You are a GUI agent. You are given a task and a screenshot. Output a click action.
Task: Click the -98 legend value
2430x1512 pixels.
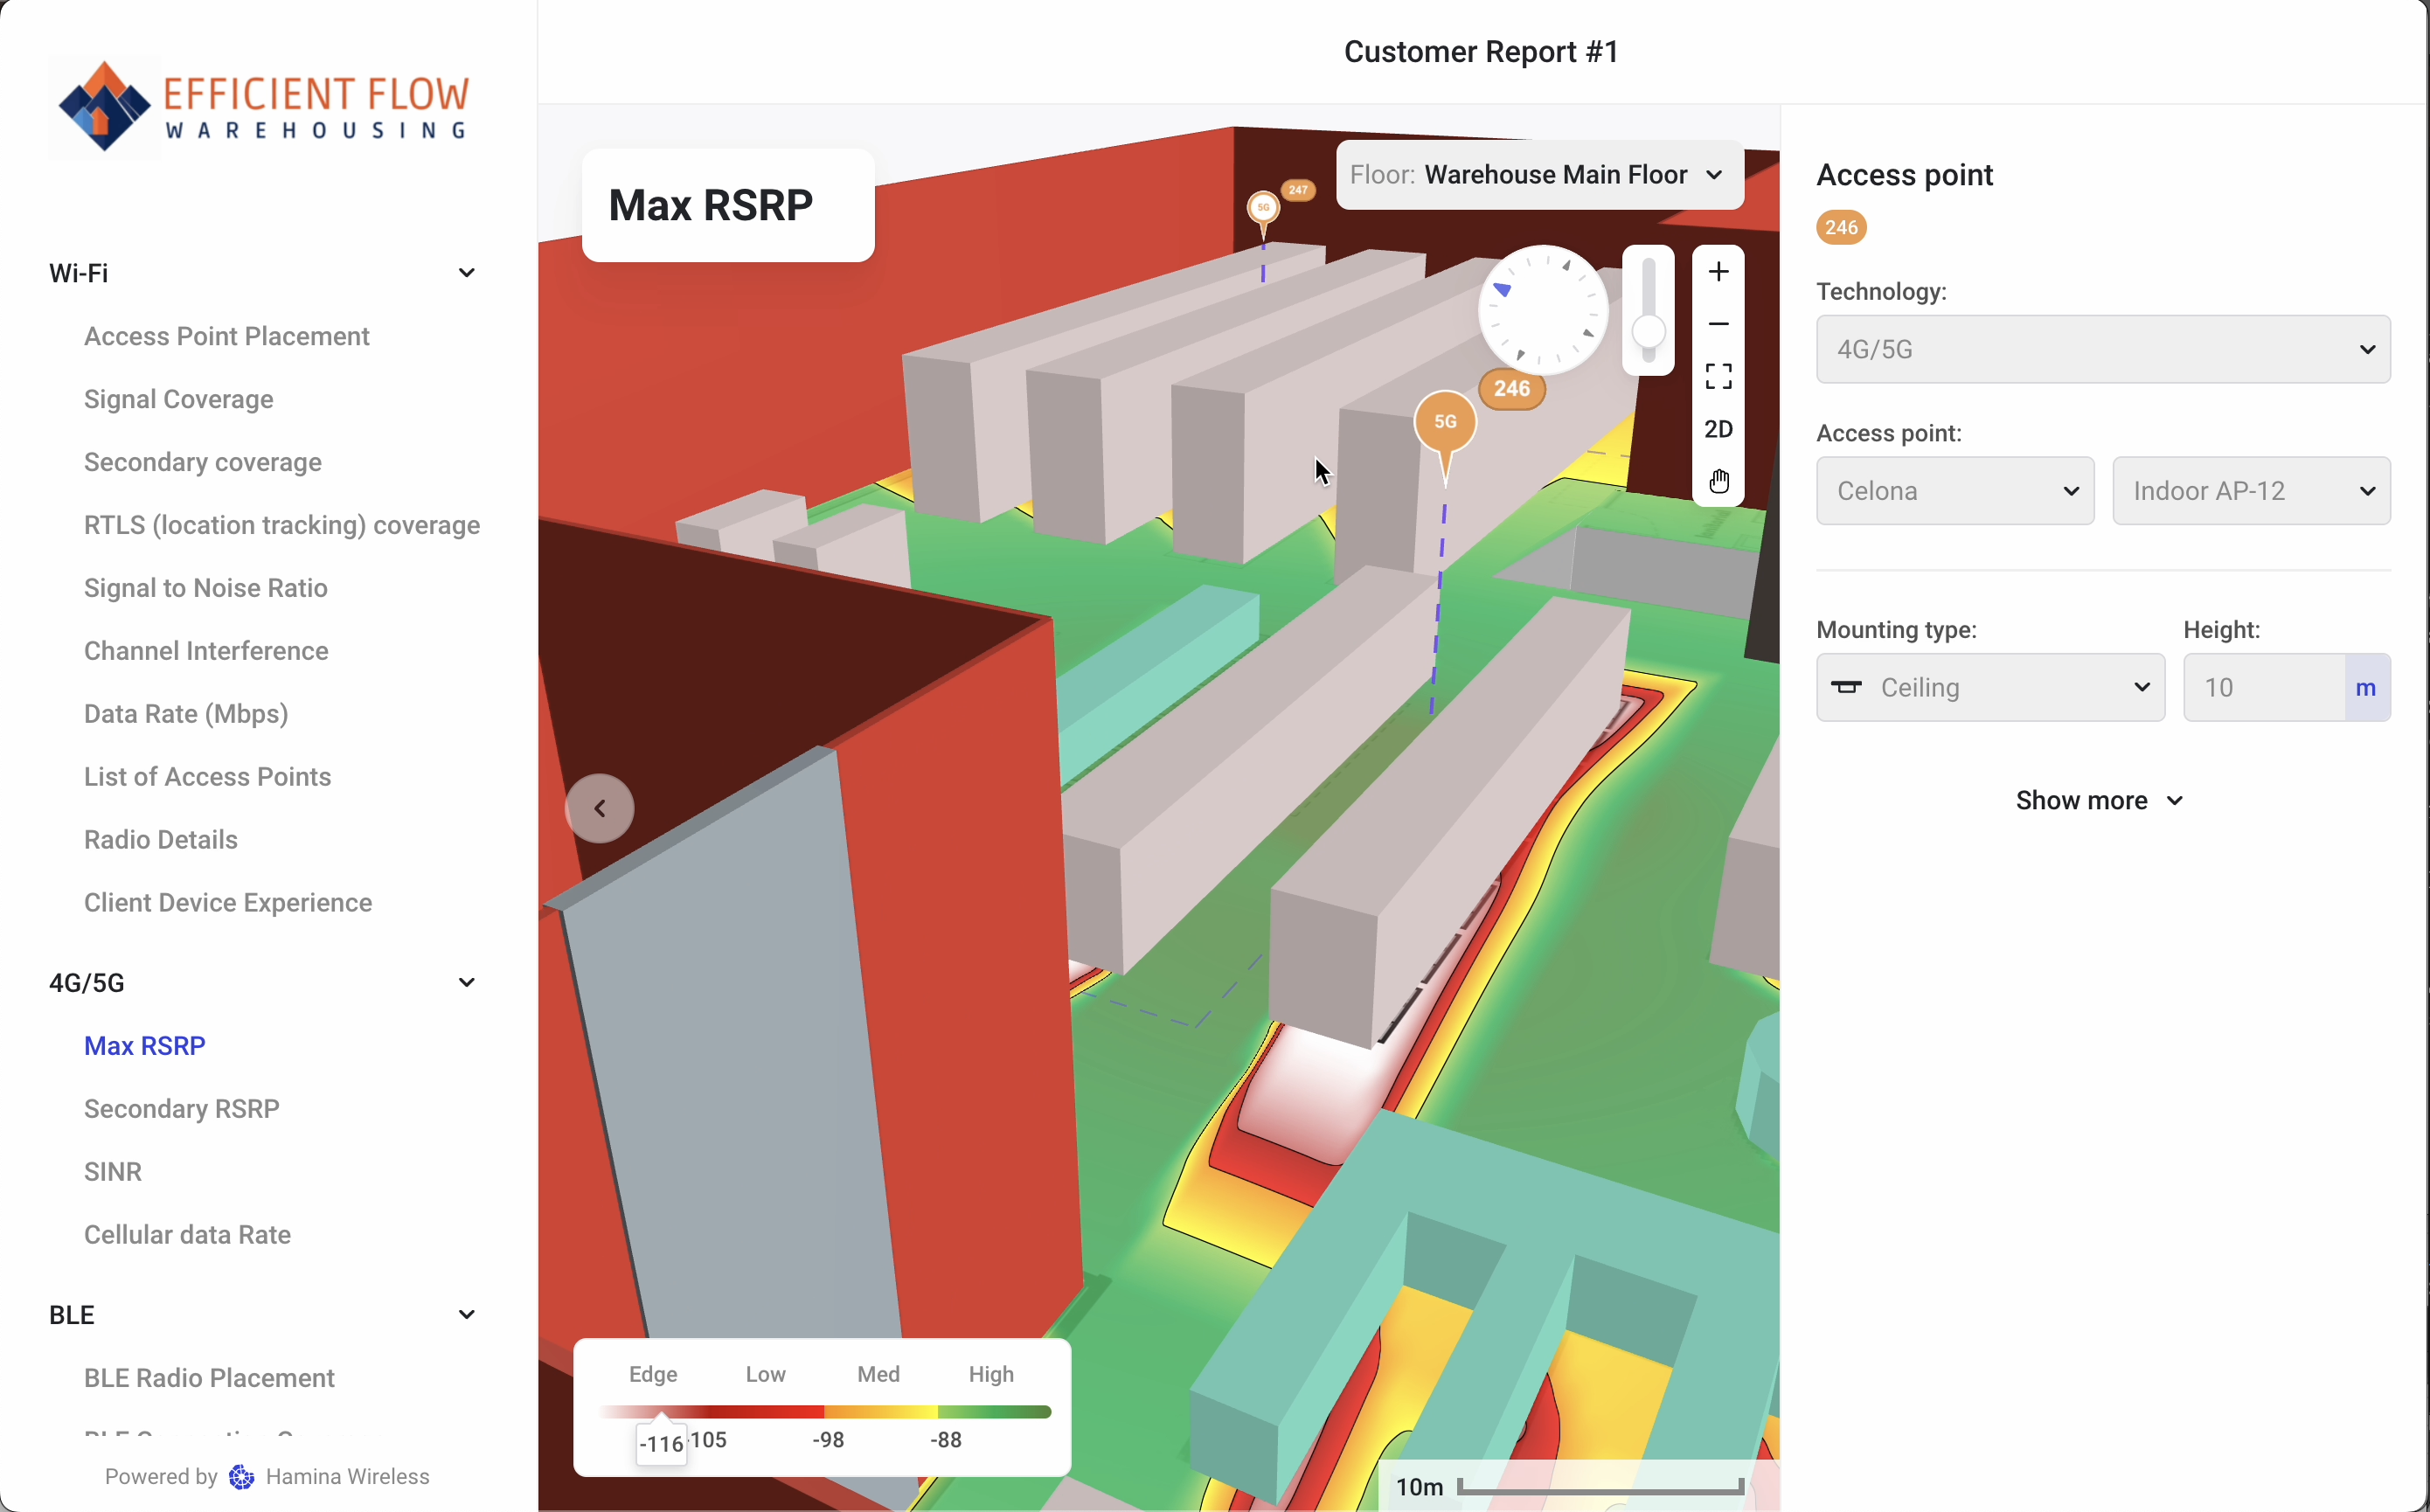point(828,1440)
